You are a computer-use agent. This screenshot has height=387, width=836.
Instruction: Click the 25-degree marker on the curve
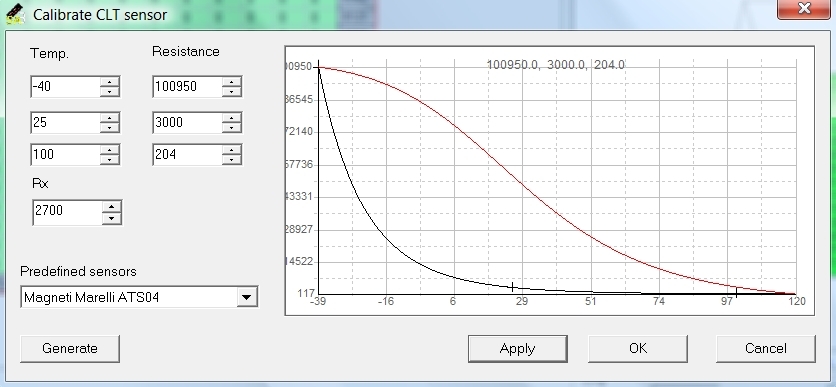(x=512, y=287)
